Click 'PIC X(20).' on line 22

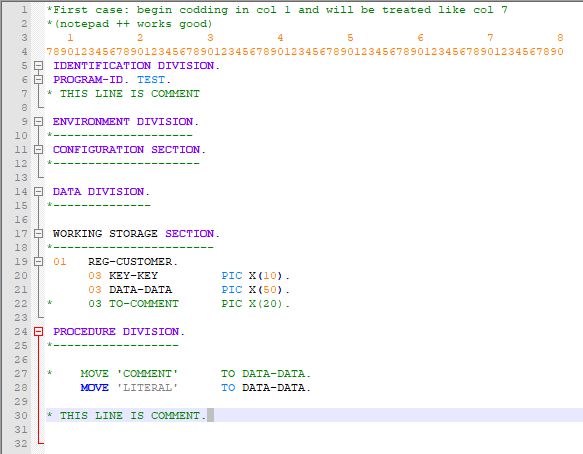tap(255, 304)
